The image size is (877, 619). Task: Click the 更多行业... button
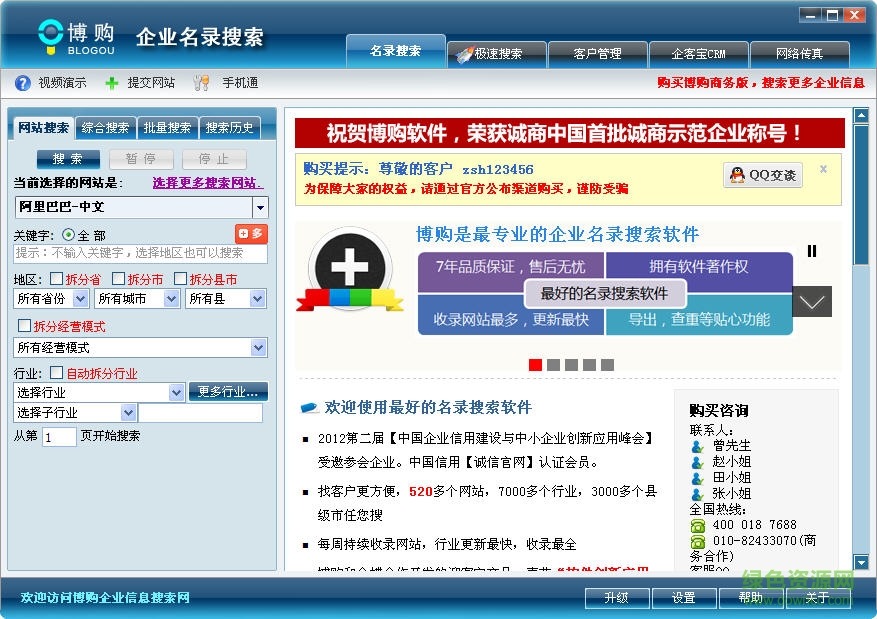(228, 392)
